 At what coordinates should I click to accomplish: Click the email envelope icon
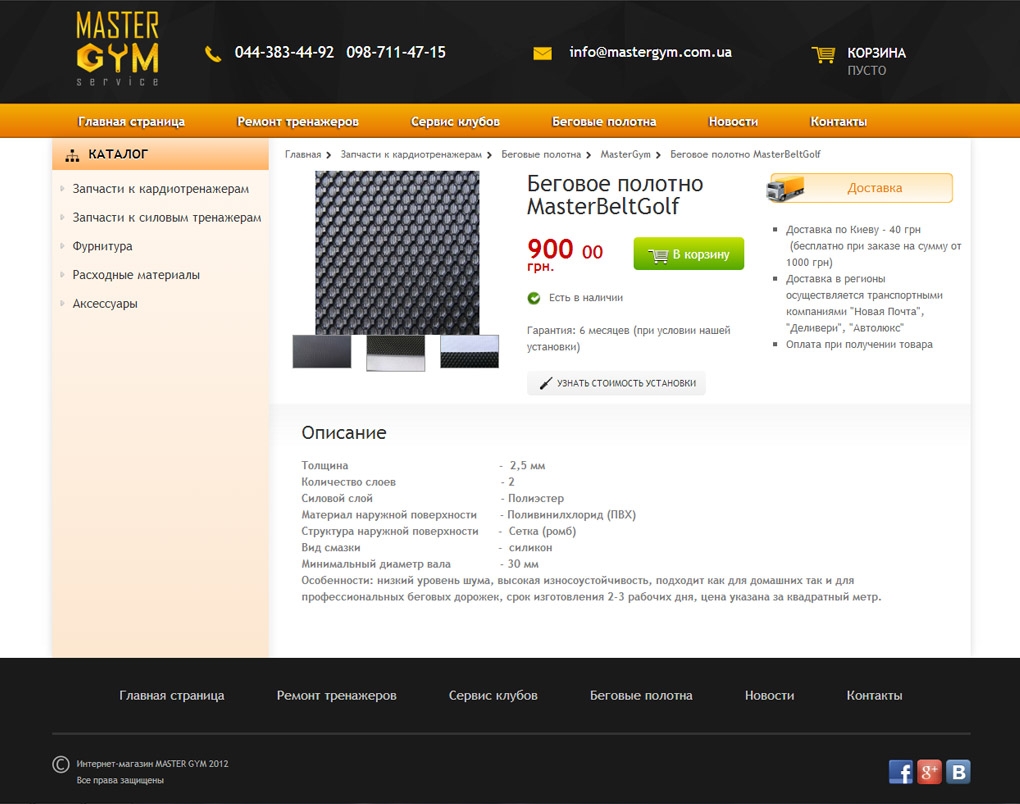[x=542, y=54]
